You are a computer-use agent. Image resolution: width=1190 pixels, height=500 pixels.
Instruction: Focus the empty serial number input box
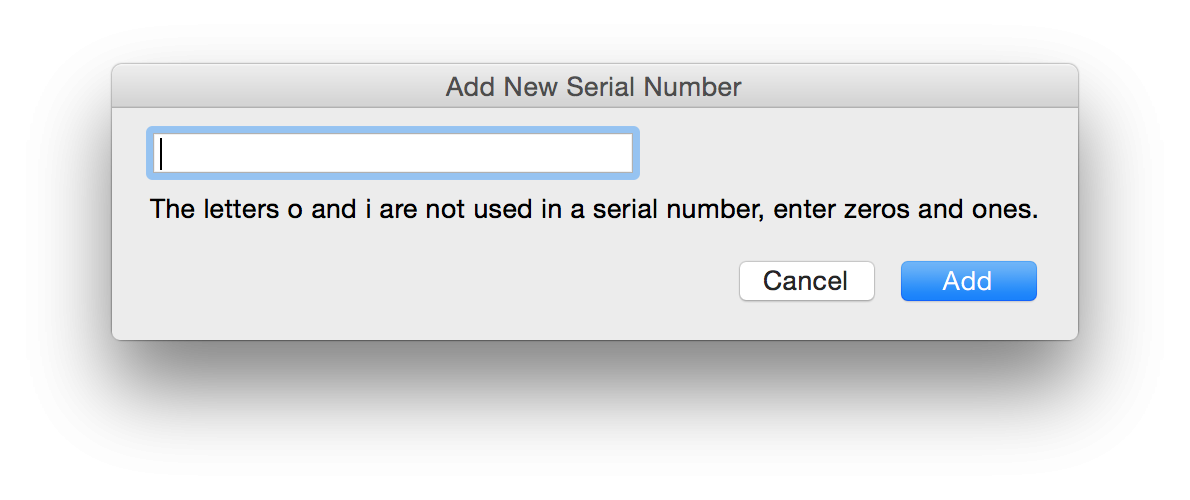point(392,154)
